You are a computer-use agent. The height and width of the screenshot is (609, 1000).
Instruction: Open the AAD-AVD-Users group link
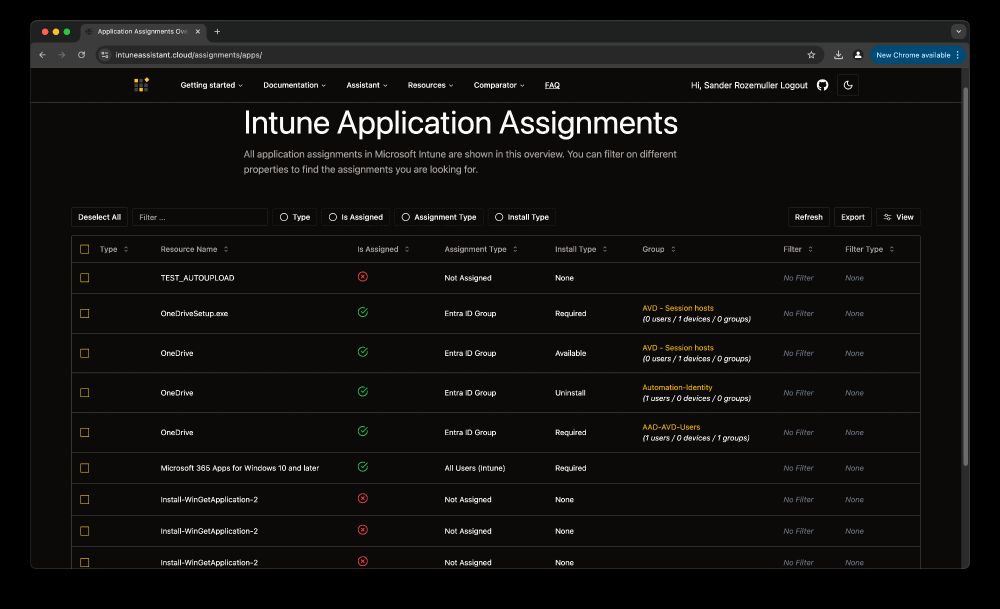[x=671, y=427]
